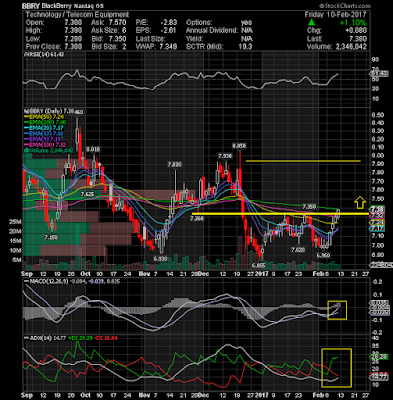The width and height of the screenshot is (393, 400).
Task: Click the cyan EMA(20) 7.17 legend
Action: 45,128
